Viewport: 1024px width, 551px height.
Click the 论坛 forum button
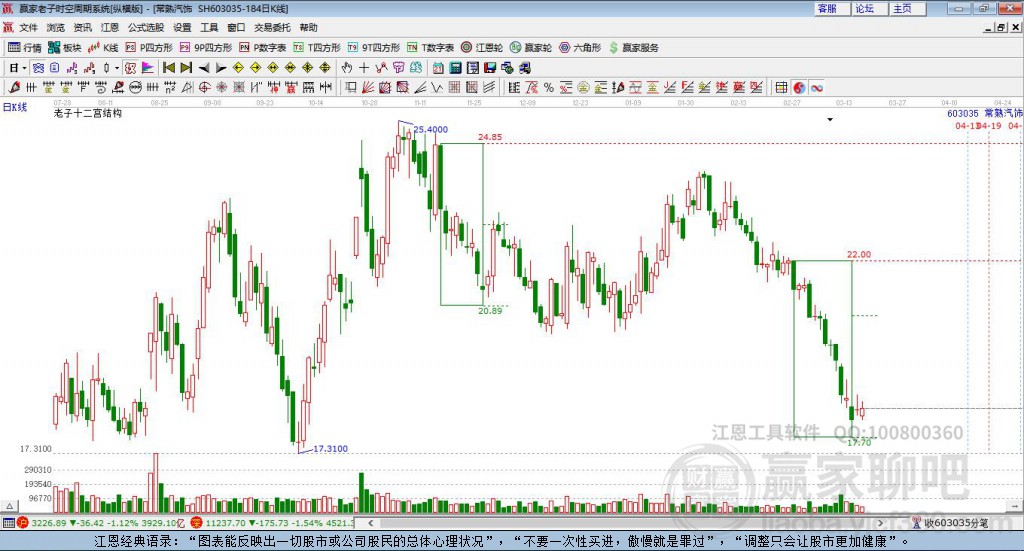coord(870,8)
